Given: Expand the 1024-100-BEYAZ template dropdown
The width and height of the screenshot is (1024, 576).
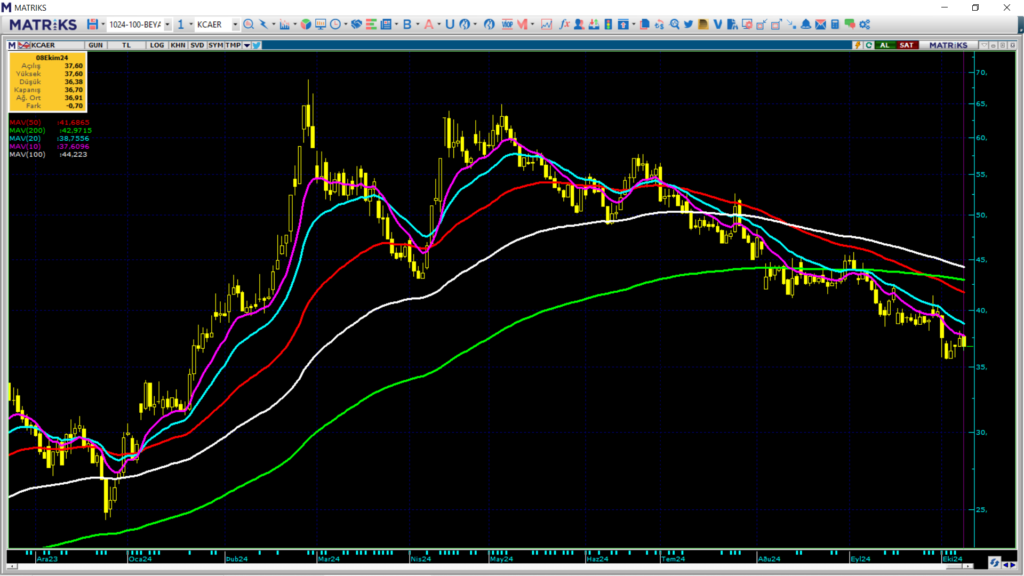Looking at the screenshot, I should click(167, 25).
